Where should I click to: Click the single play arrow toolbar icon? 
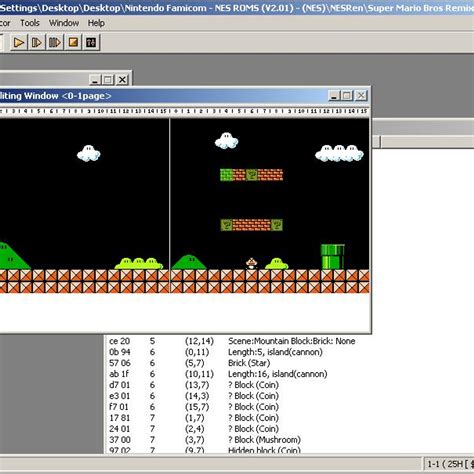click(19, 43)
